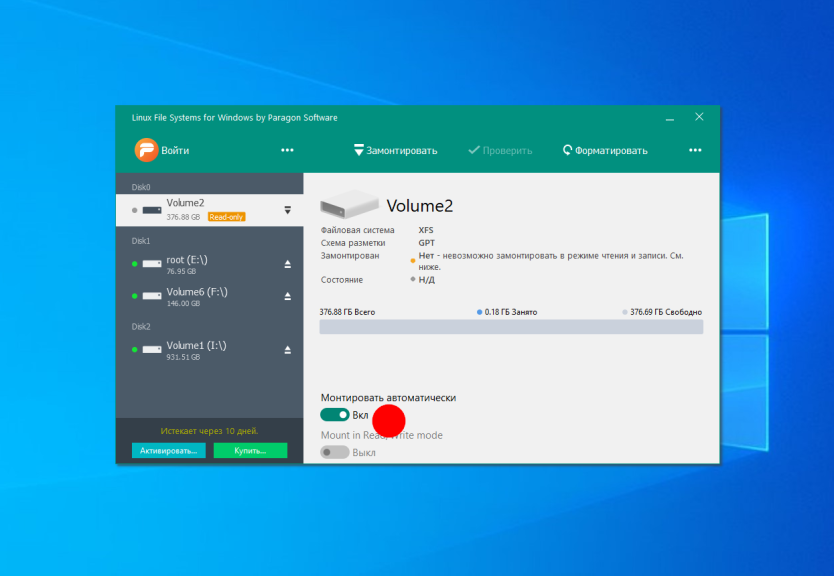Click the Форматировать toolbar icon
The height and width of the screenshot is (576, 834).
coord(567,151)
